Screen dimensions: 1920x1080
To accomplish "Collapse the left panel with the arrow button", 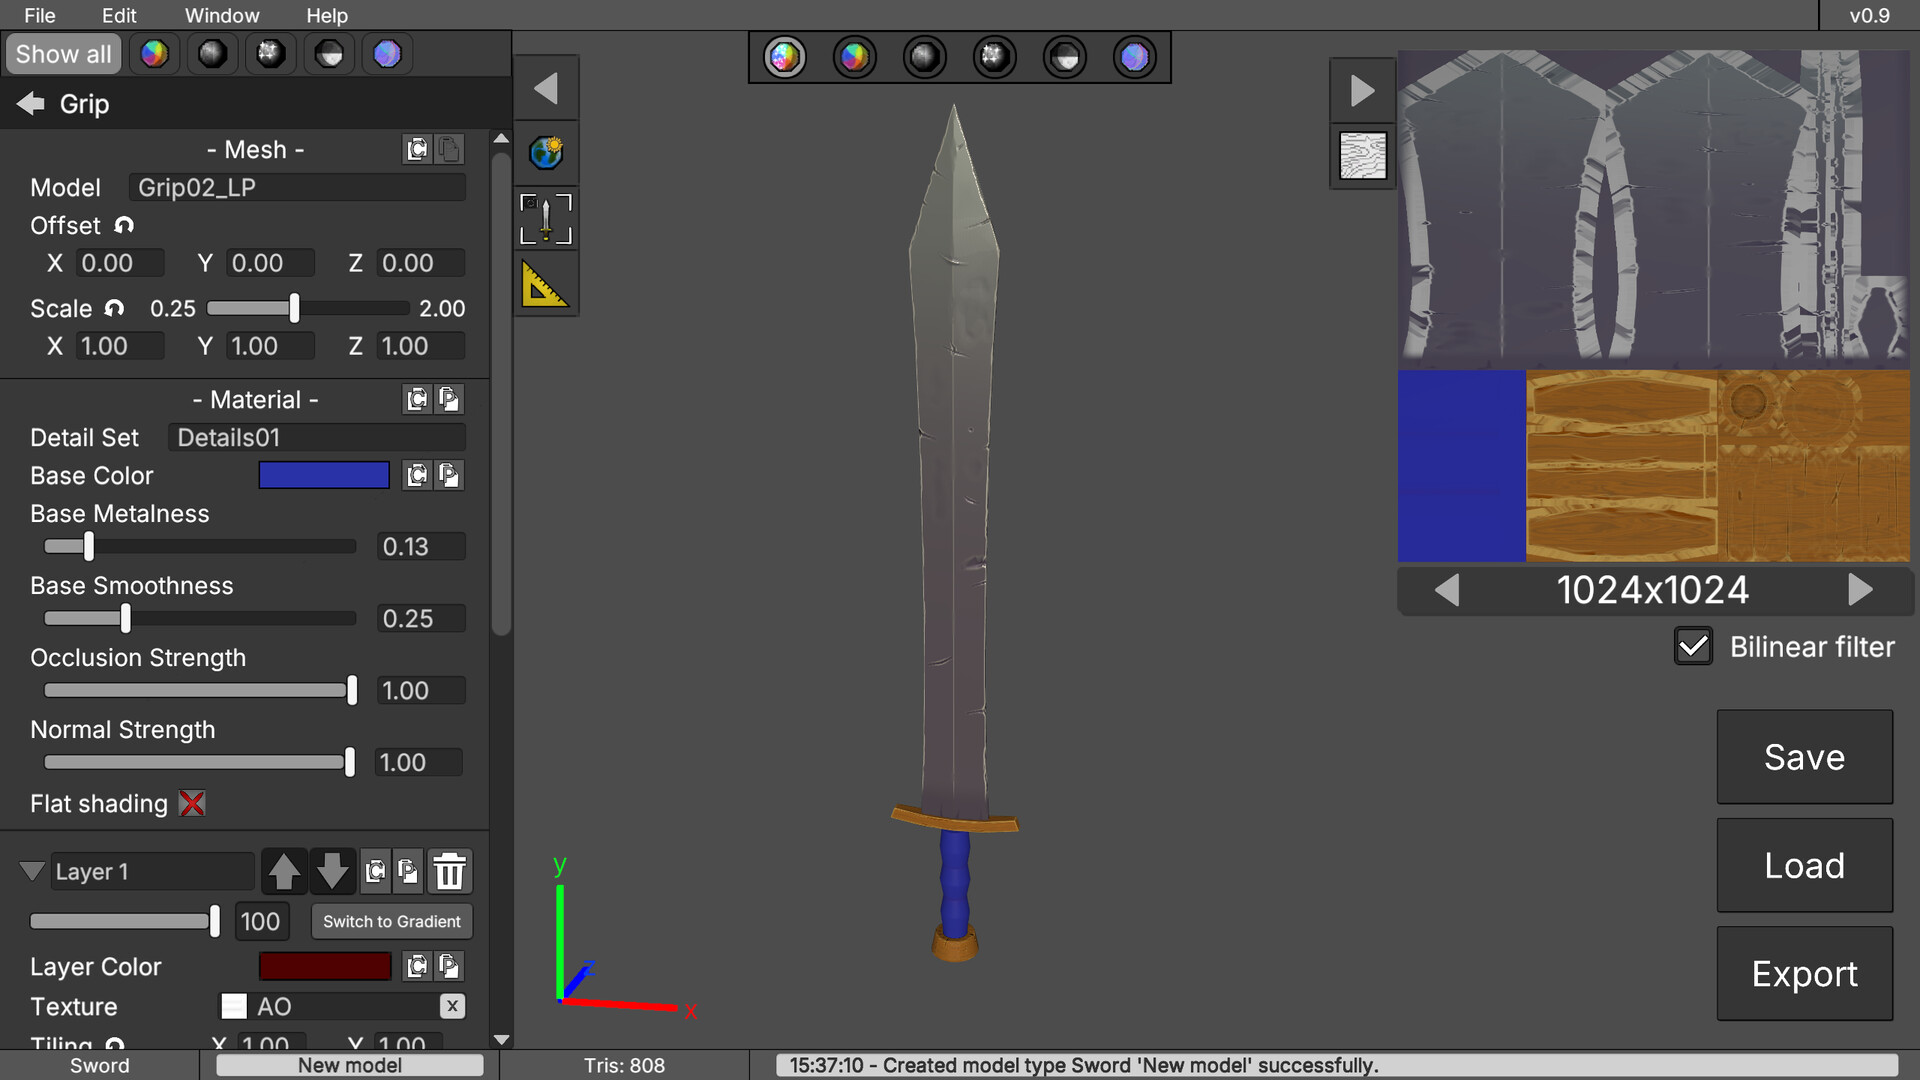I will tap(547, 87).
